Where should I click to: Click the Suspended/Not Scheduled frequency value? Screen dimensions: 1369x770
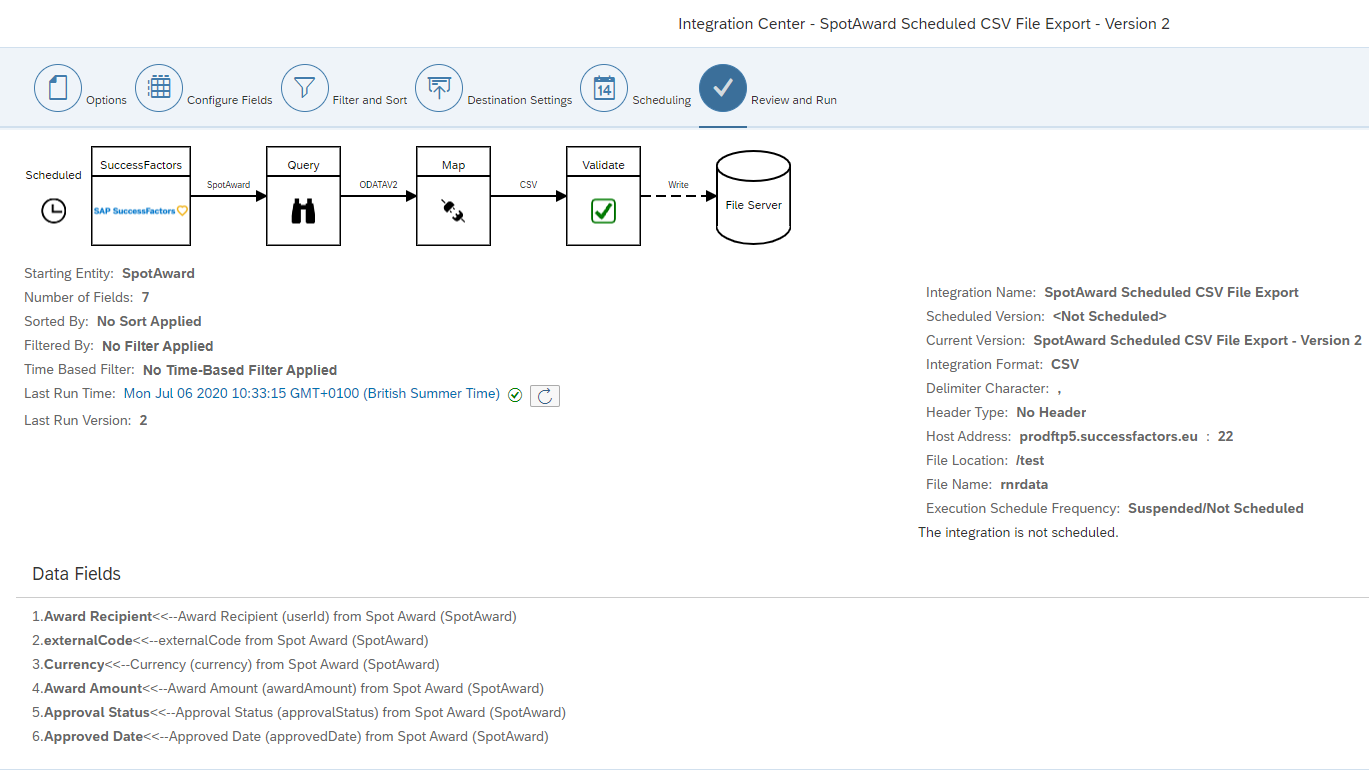[1216, 508]
